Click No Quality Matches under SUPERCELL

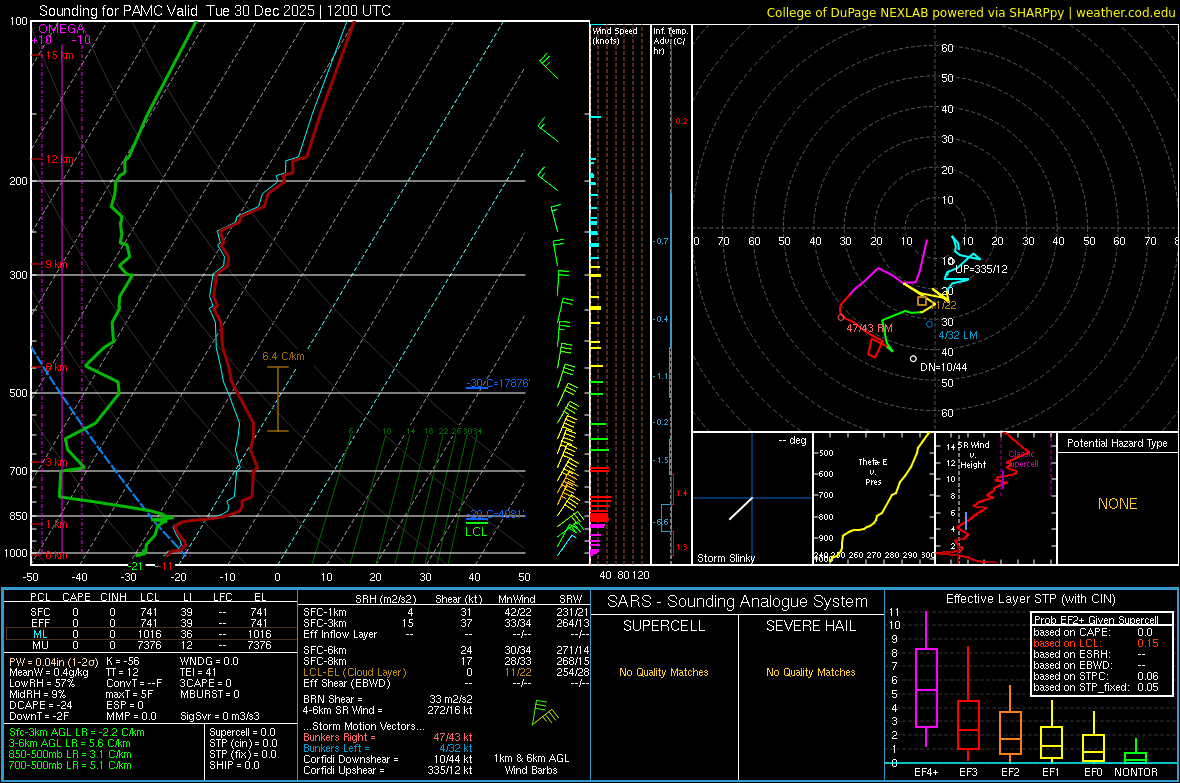[664, 672]
